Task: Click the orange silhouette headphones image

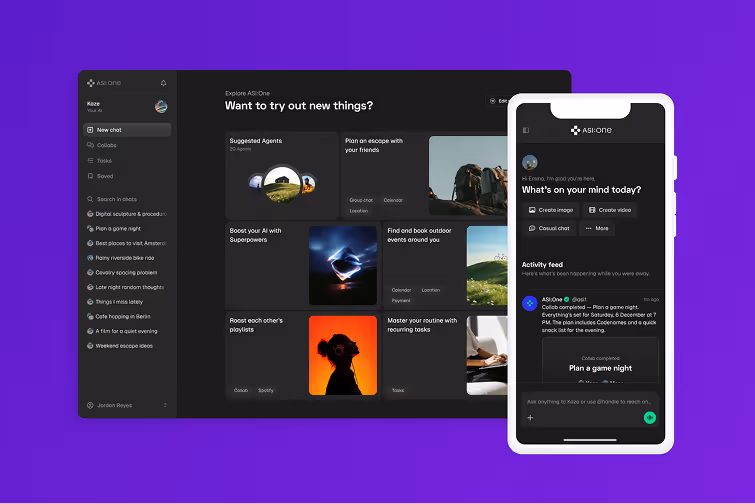Action: 343,355
